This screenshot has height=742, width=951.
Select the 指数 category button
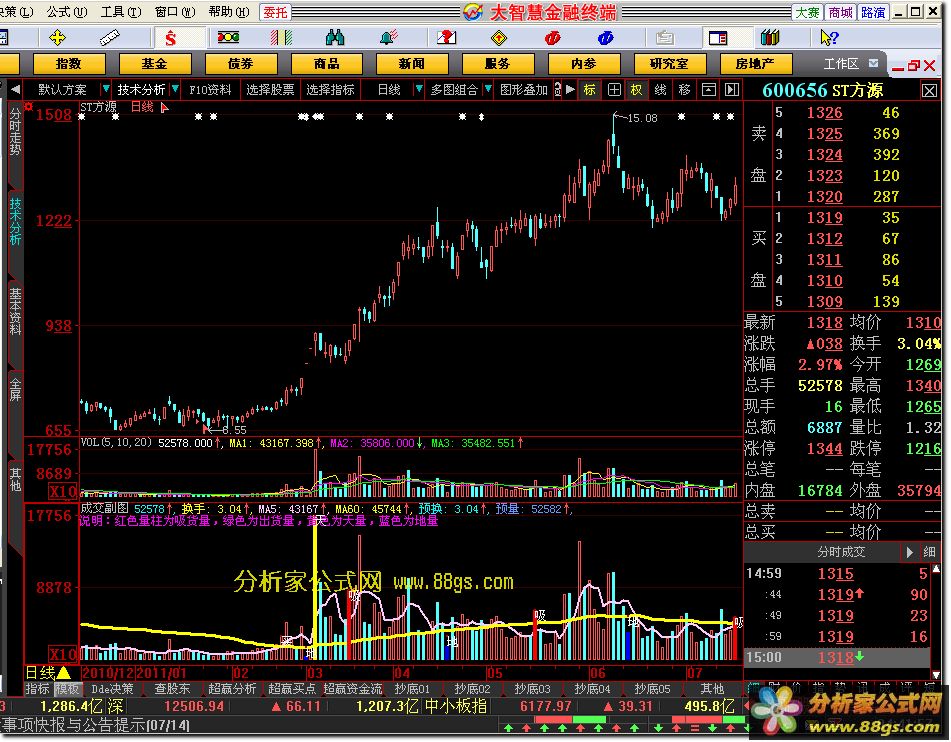pyautogui.click(x=69, y=64)
